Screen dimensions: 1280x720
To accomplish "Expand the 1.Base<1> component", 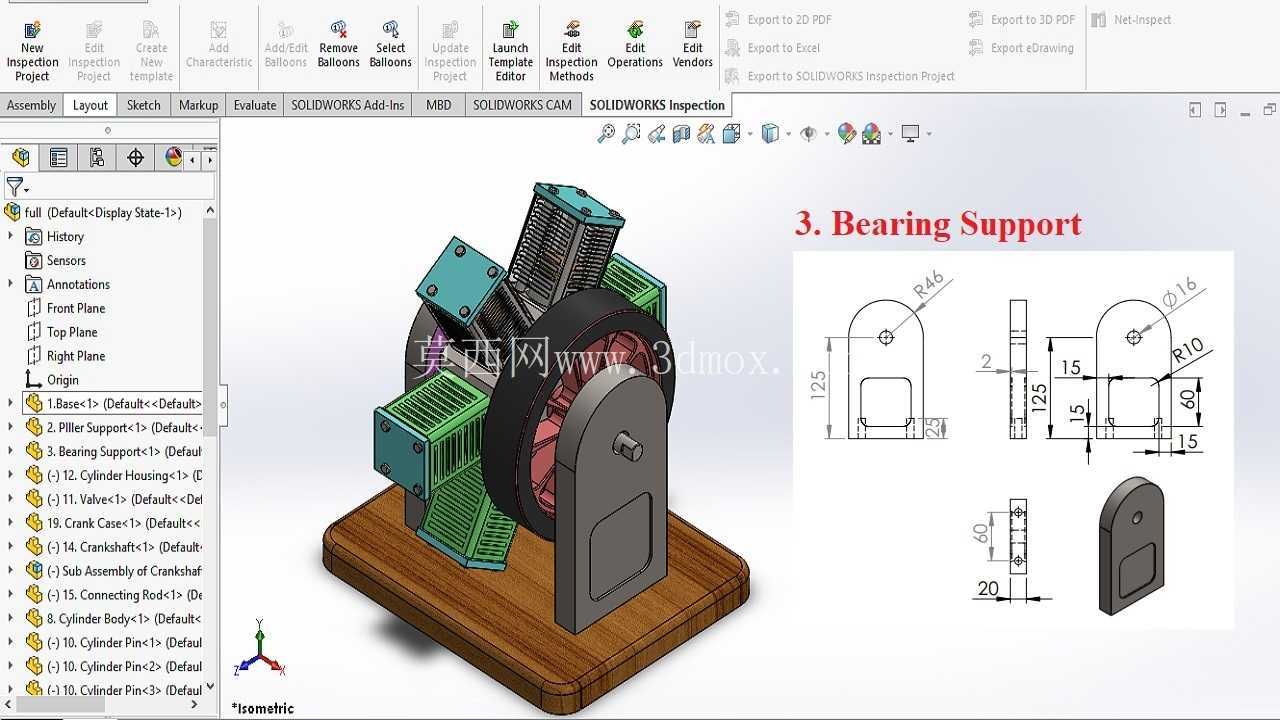I will pyautogui.click(x=11, y=403).
